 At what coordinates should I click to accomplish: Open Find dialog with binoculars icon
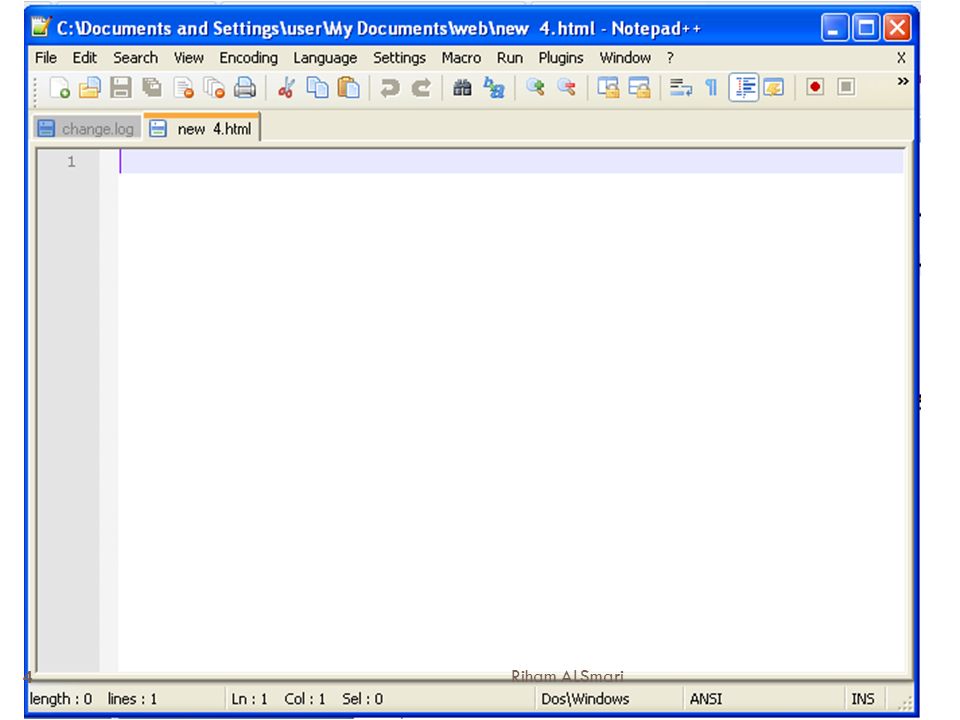tap(462, 88)
